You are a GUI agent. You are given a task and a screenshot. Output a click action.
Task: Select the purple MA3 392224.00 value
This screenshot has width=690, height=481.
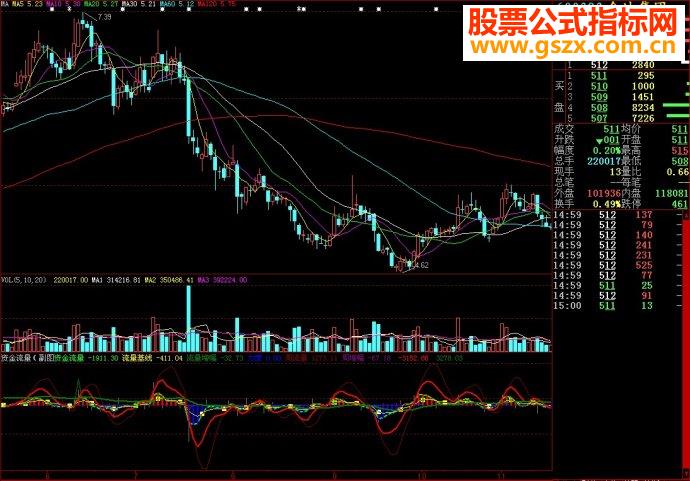coord(222,280)
